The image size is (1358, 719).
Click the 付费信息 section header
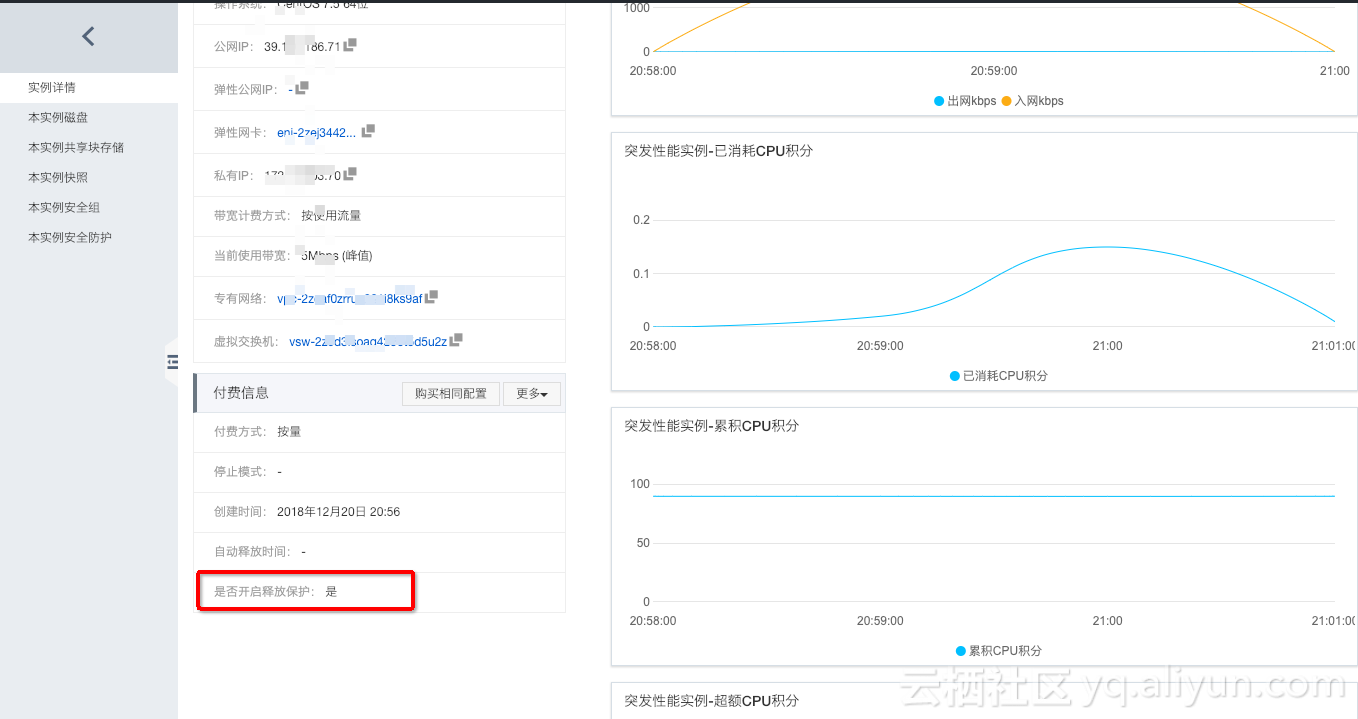coord(241,393)
